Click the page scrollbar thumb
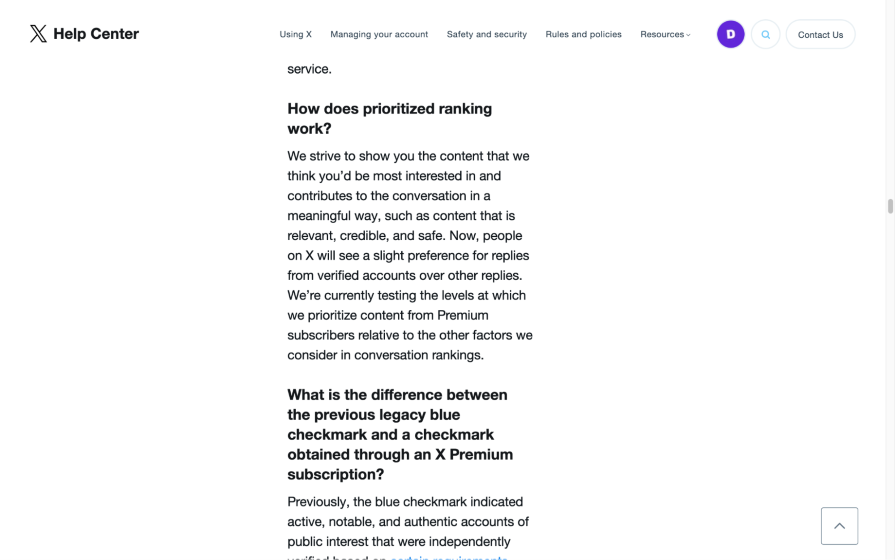 pos(890,206)
